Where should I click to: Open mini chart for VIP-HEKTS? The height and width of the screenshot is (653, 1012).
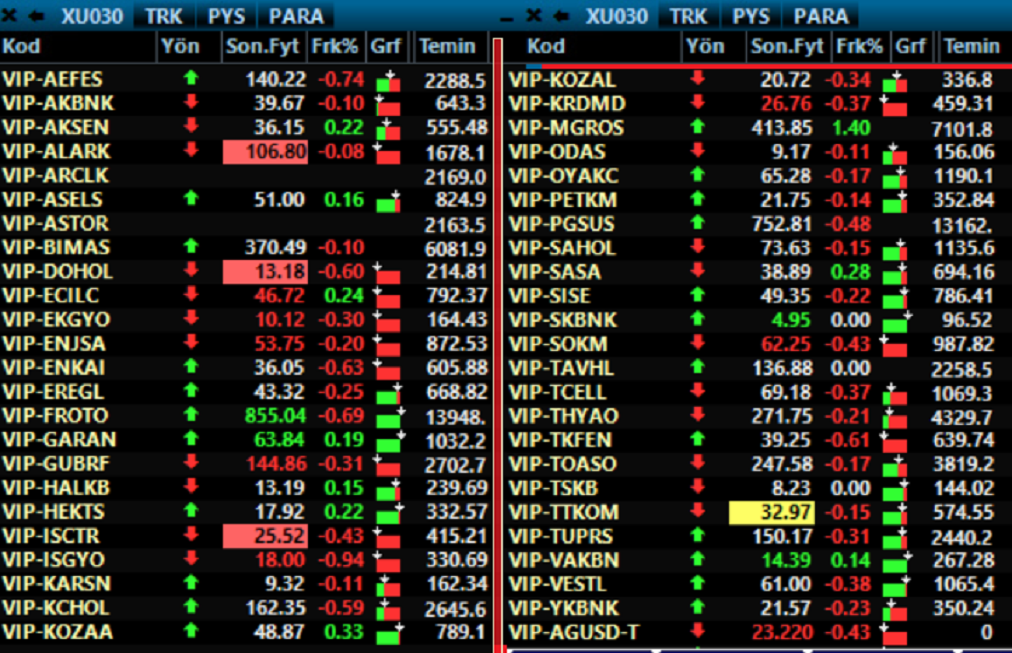(390, 514)
